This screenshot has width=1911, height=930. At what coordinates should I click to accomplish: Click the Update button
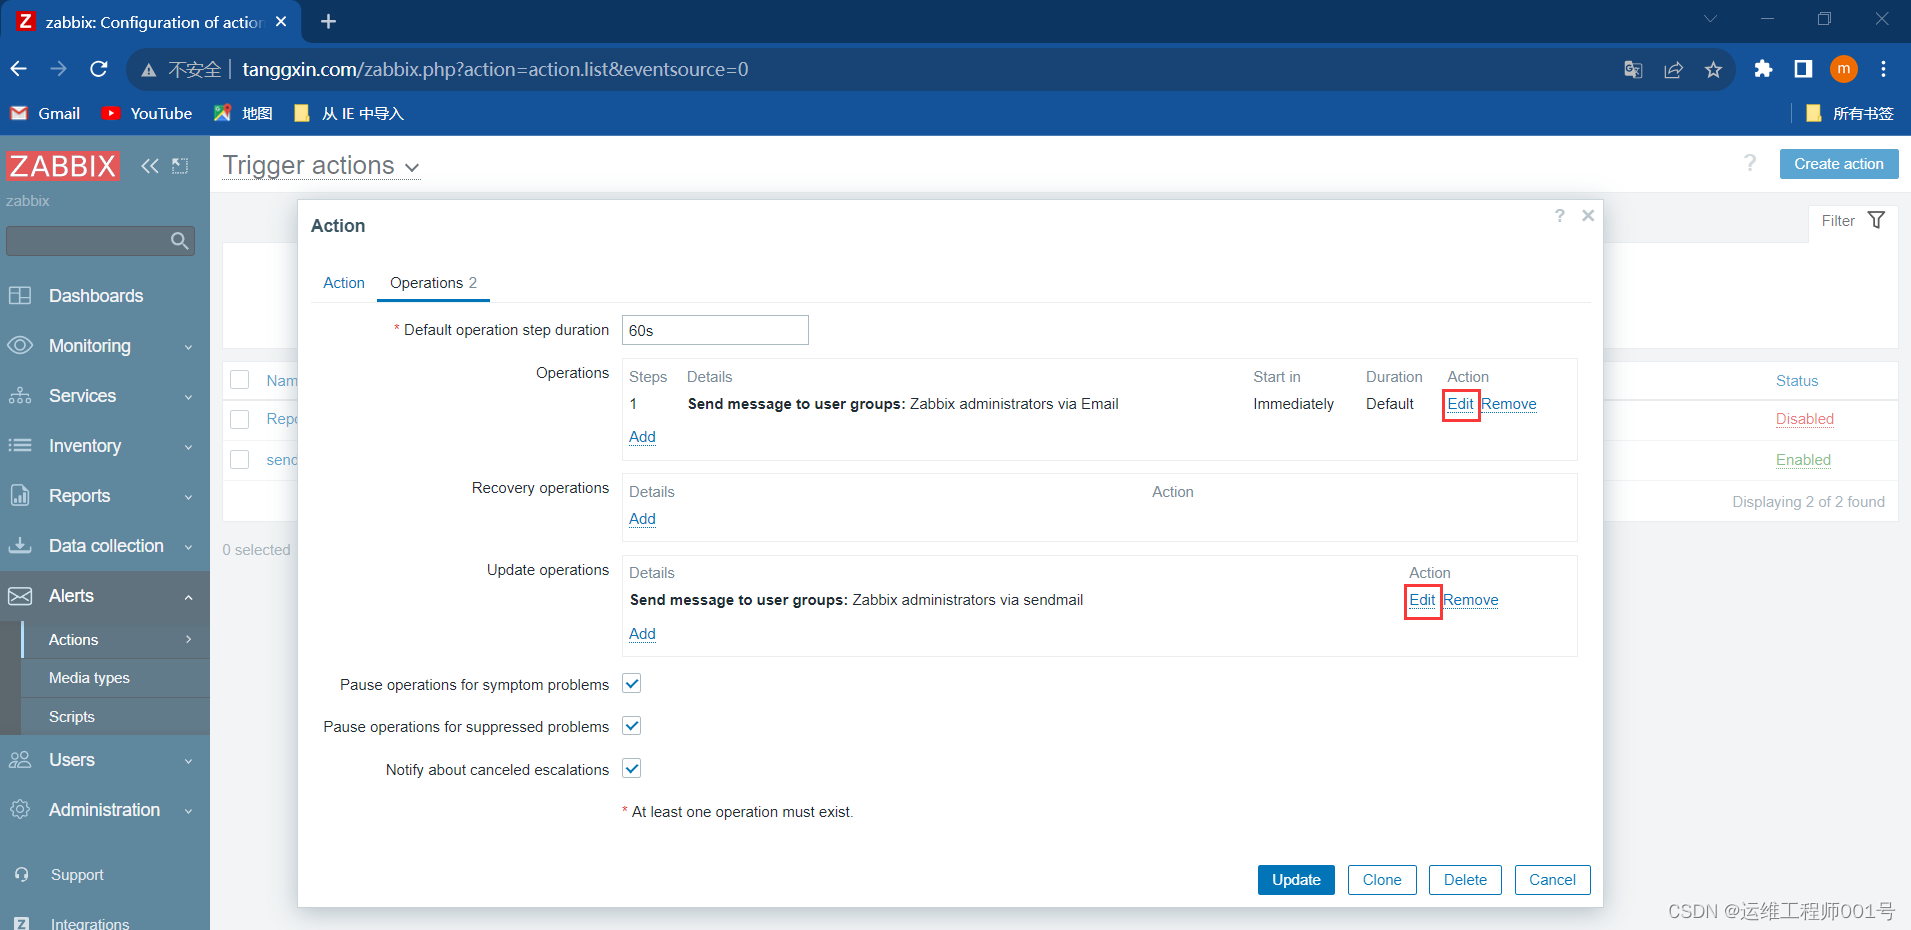pyautogui.click(x=1296, y=880)
